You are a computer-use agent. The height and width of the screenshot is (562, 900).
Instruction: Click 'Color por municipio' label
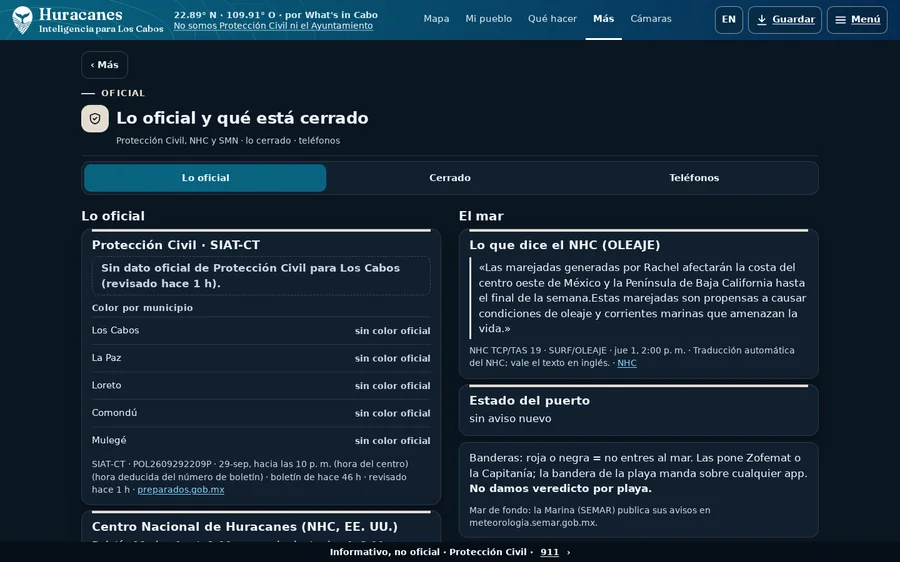[142, 308]
